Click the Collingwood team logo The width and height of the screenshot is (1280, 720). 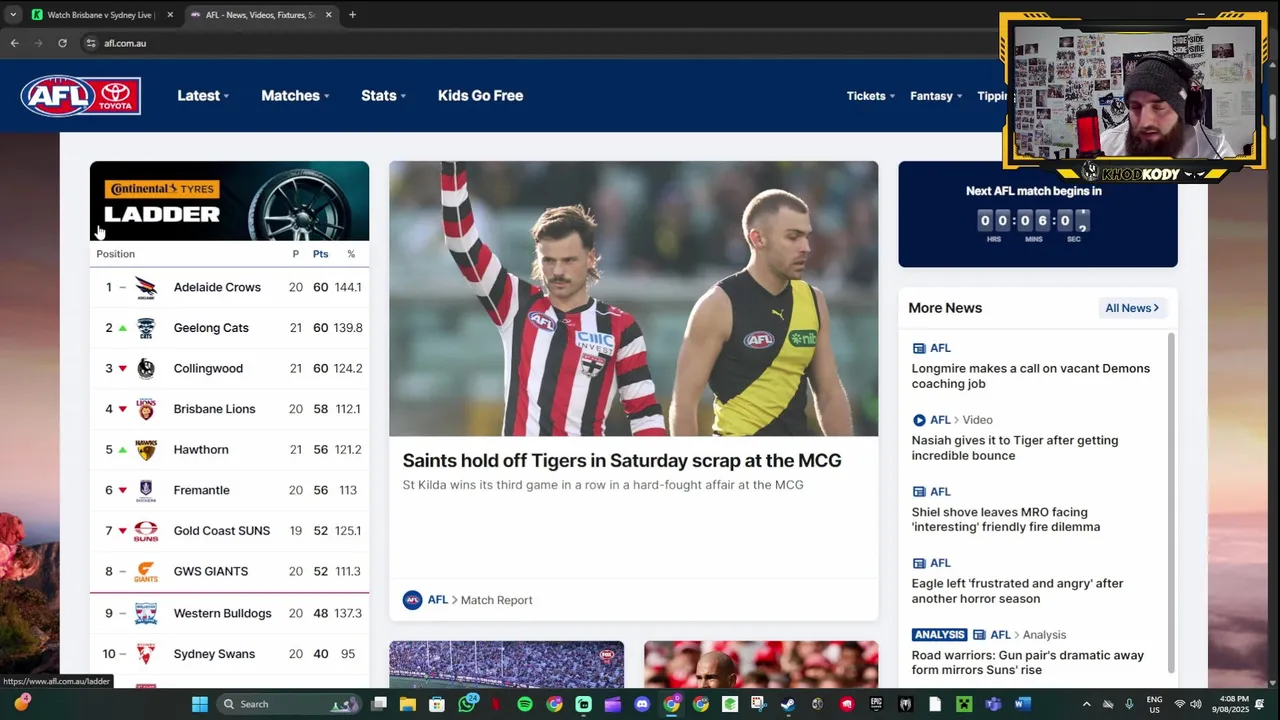(146, 368)
